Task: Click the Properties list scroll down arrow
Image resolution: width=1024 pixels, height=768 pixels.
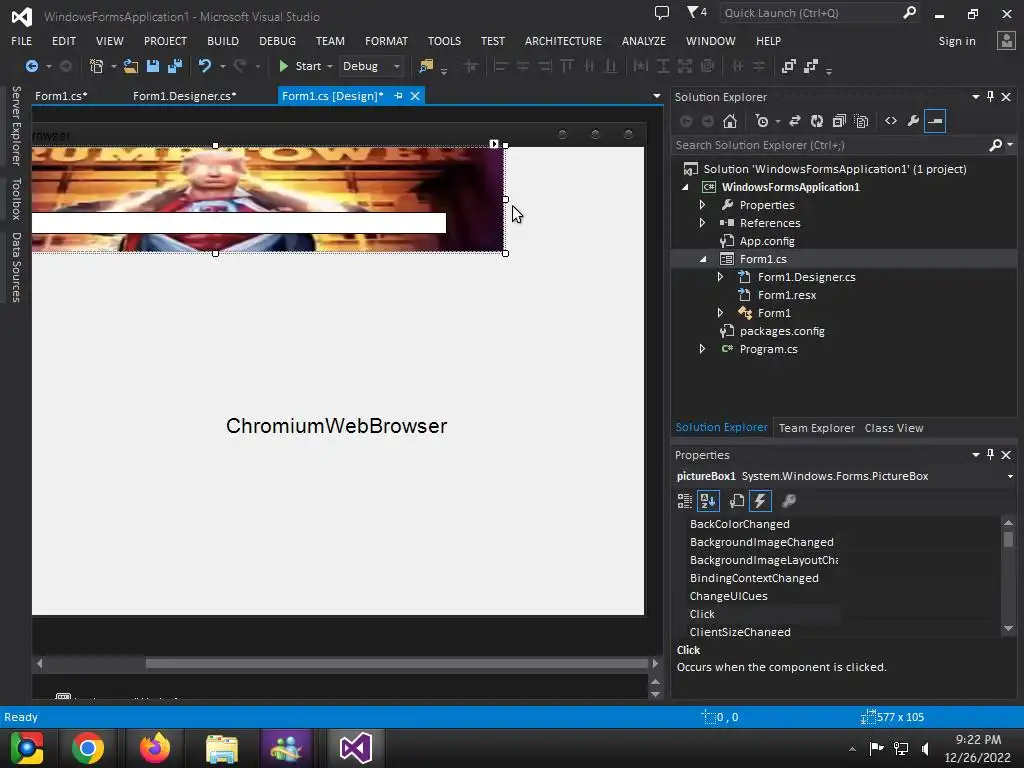Action: (x=1008, y=628)
